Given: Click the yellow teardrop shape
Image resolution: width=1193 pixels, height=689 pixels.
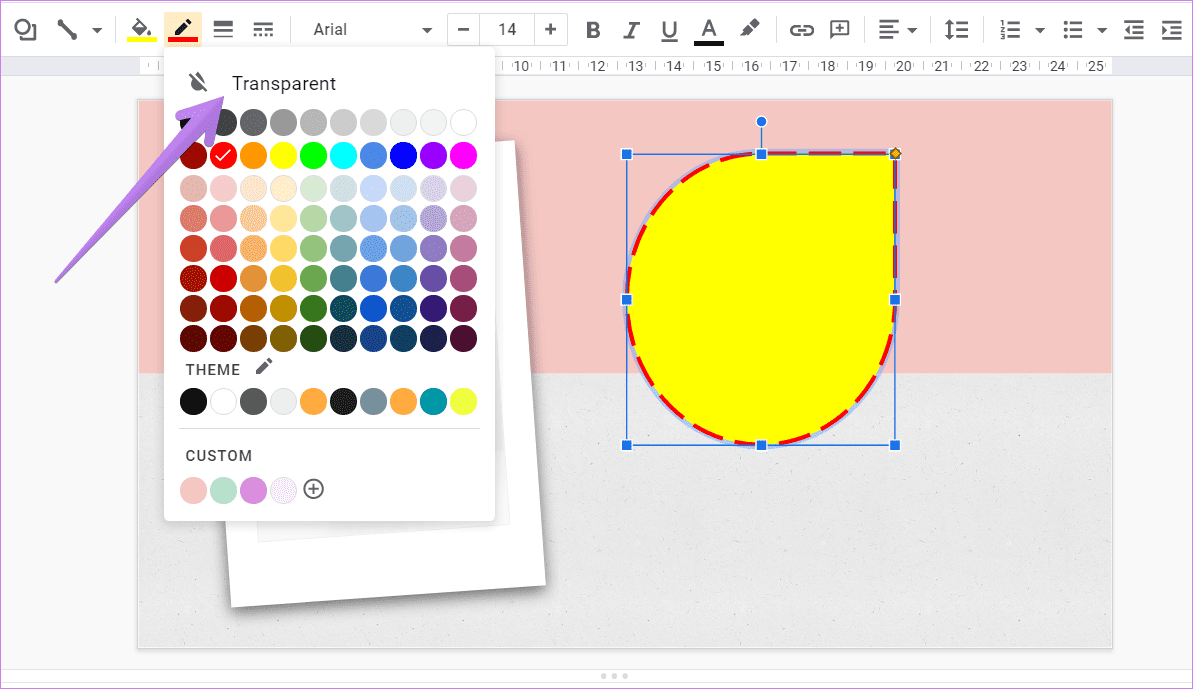Looking at the screenshot, I should click(761, 298).
